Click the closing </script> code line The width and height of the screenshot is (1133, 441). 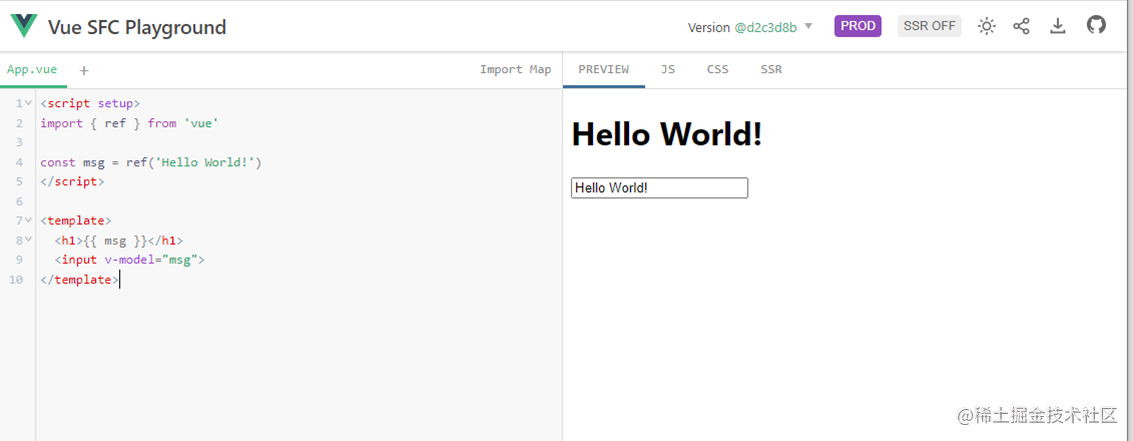(x=72, y=181)
